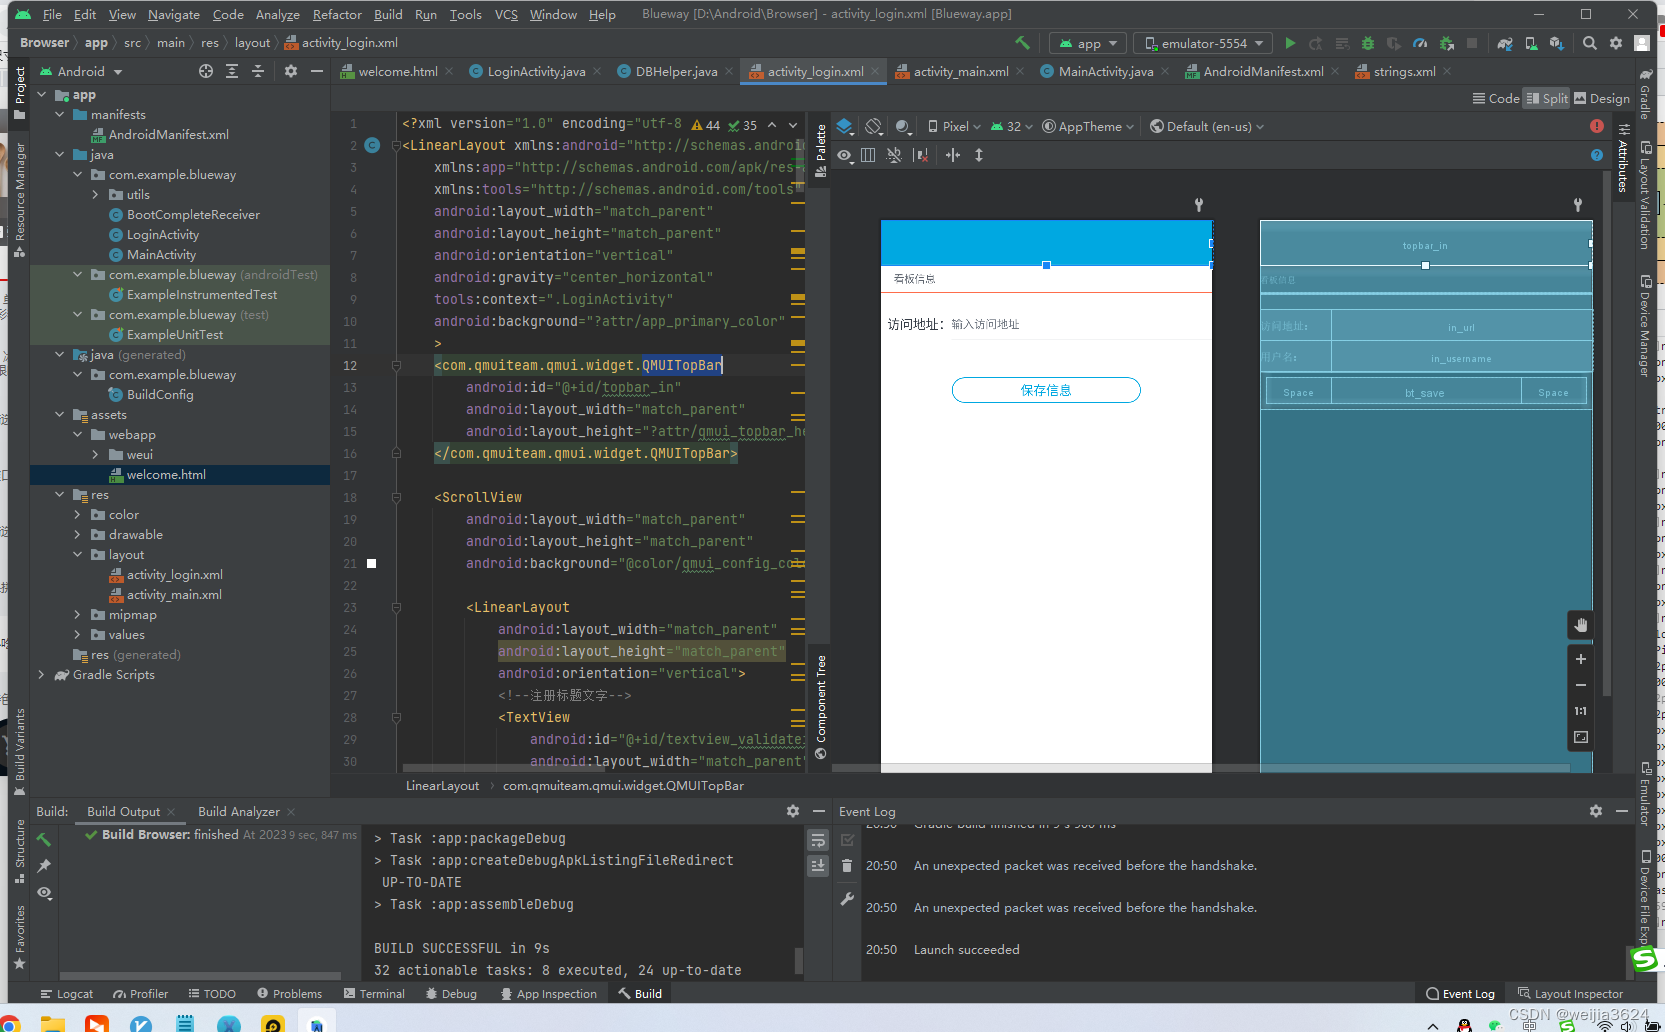Open the Layout Inspector button
The image size is (1665, 1032).
1570,993
